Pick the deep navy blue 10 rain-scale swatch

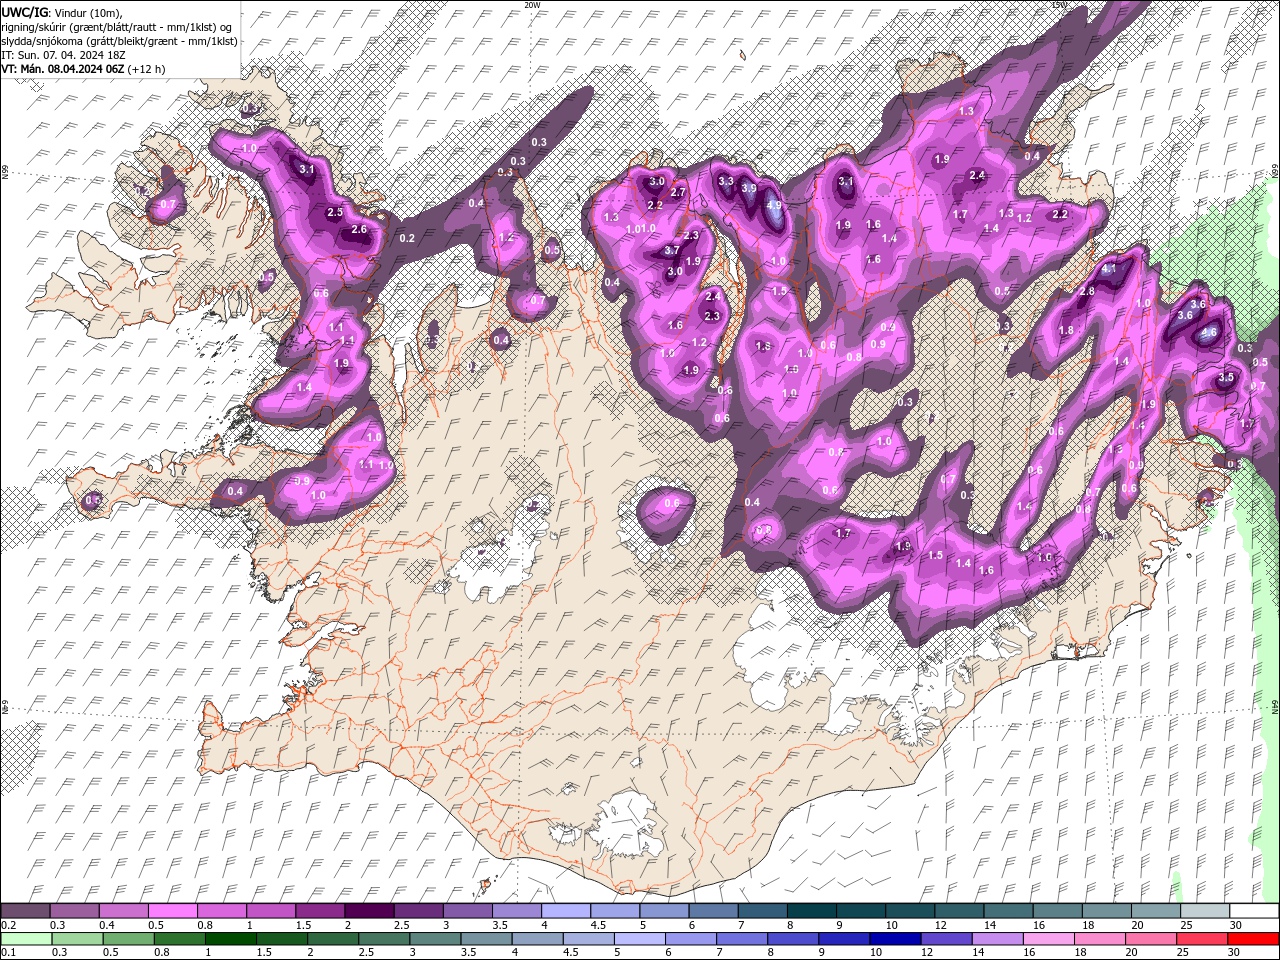[x=895, y=939]
